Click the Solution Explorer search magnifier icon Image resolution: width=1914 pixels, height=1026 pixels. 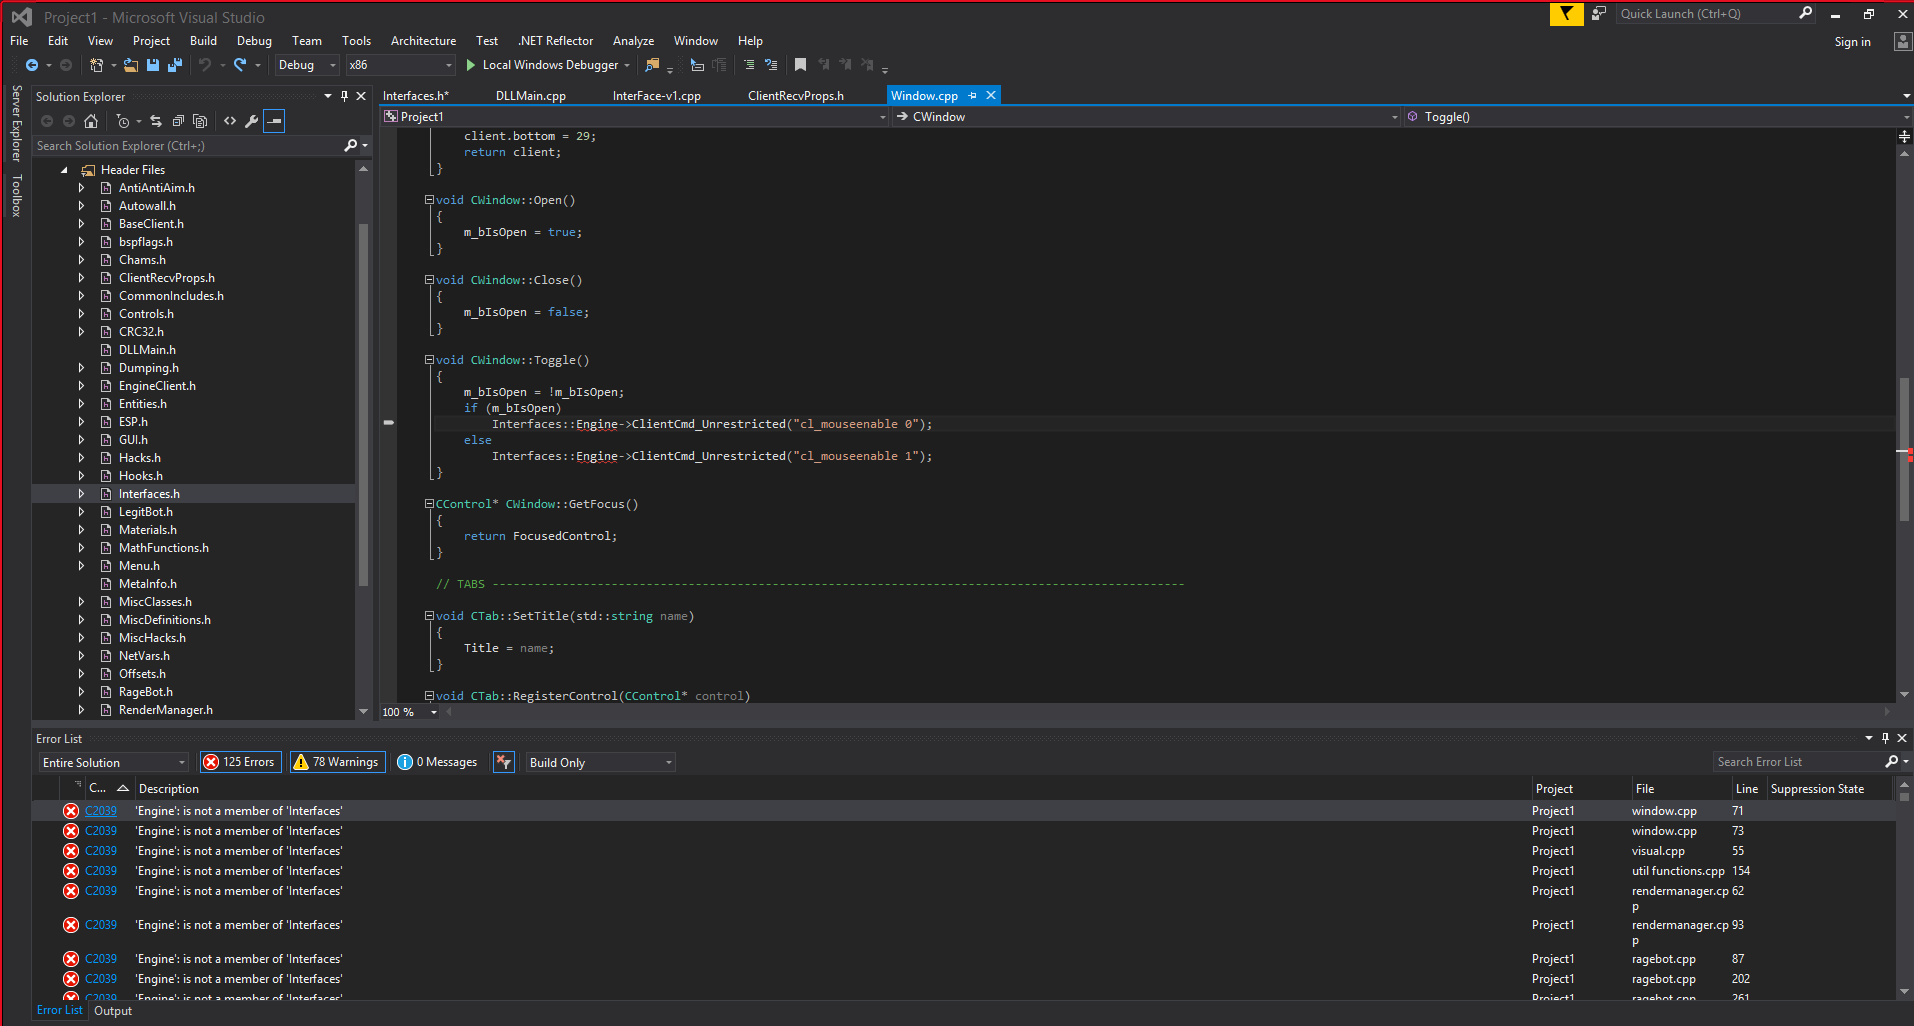click(x=351, y=146)
